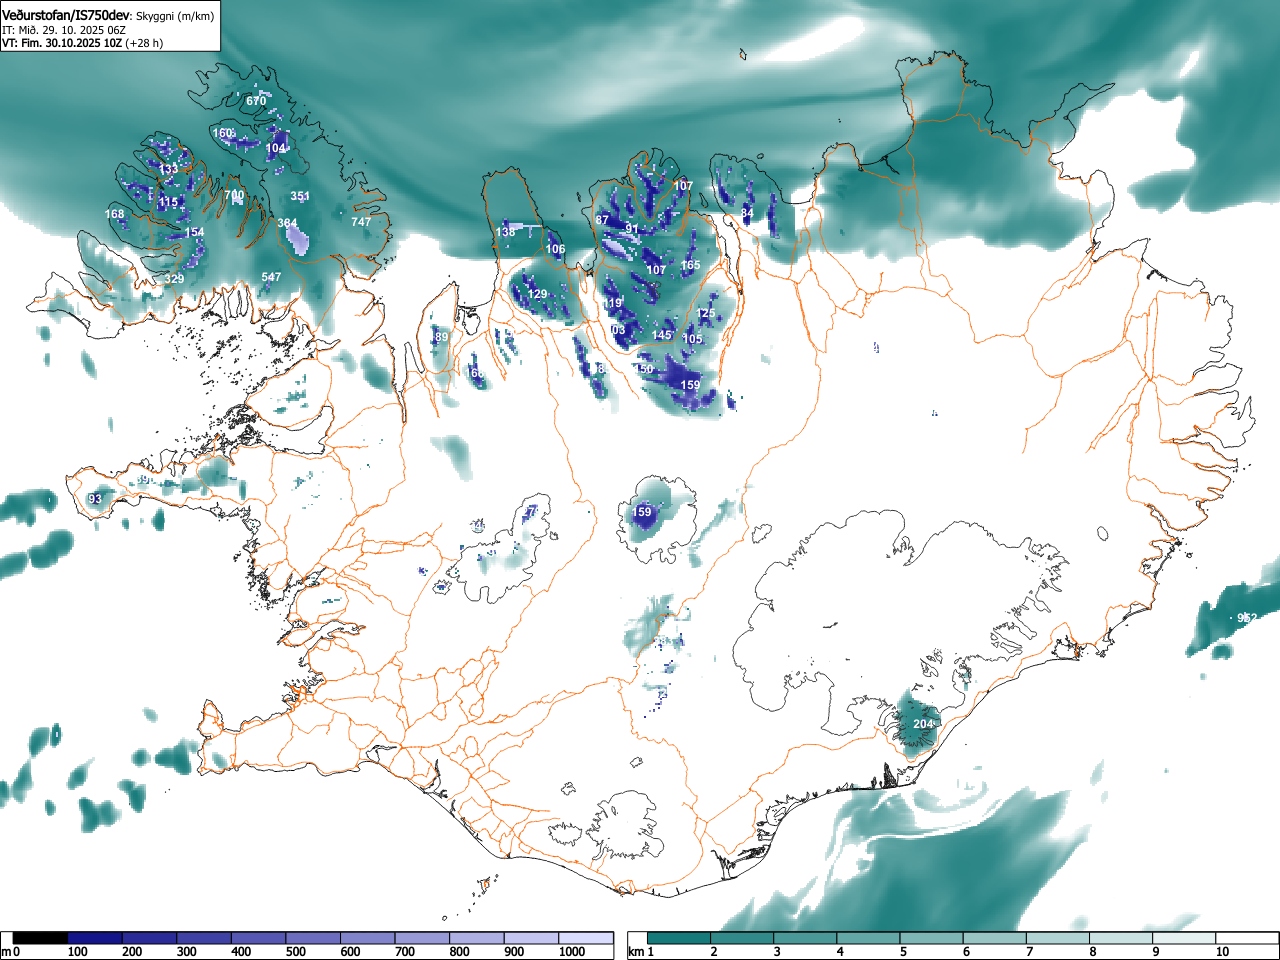Image resolution: width=1280 pixels, height=960 pixels.
Task: Click the visibility value 150 on the map
Action: pos(644,369)
